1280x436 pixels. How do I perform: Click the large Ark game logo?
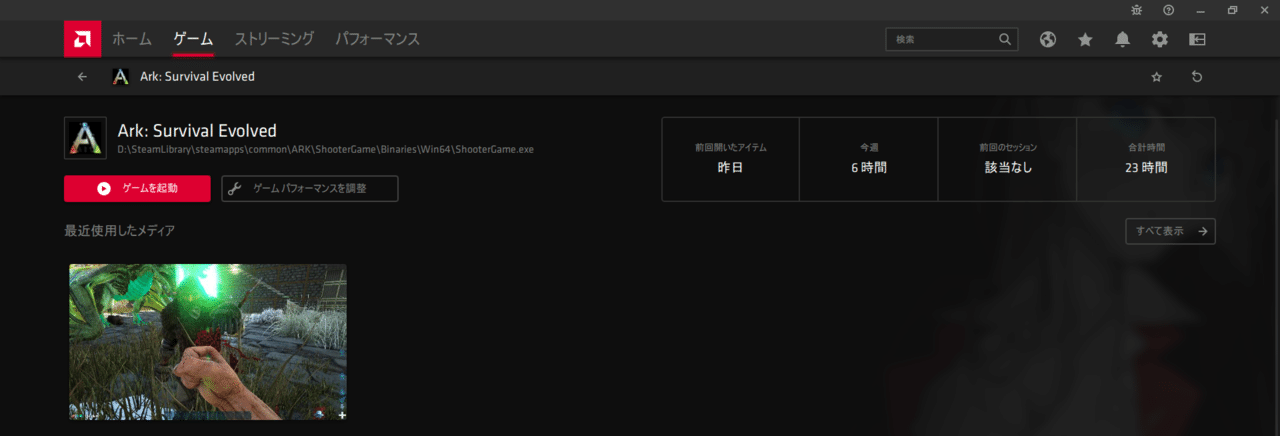coord(86,138)
